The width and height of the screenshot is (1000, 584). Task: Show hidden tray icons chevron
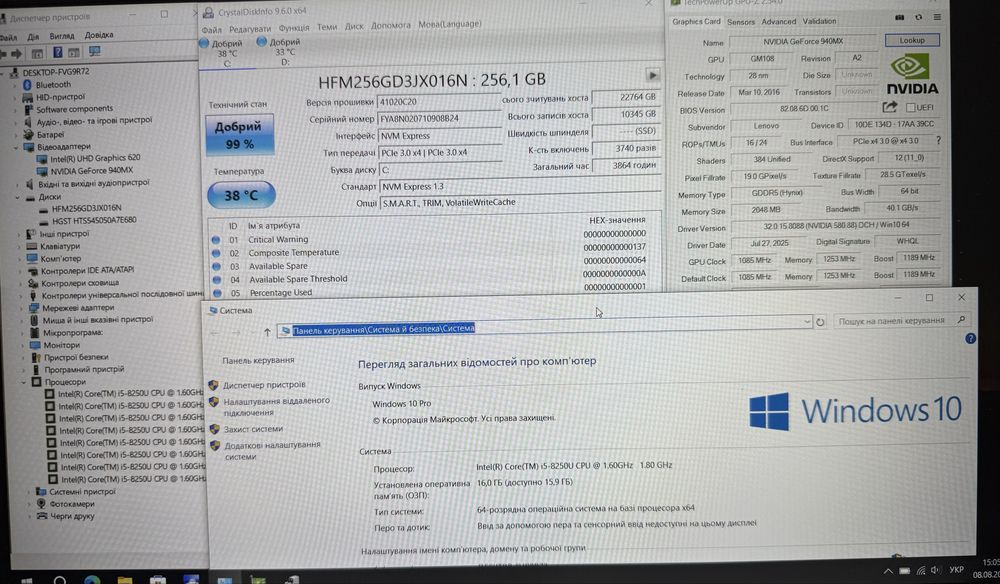[x=888, y=571]
